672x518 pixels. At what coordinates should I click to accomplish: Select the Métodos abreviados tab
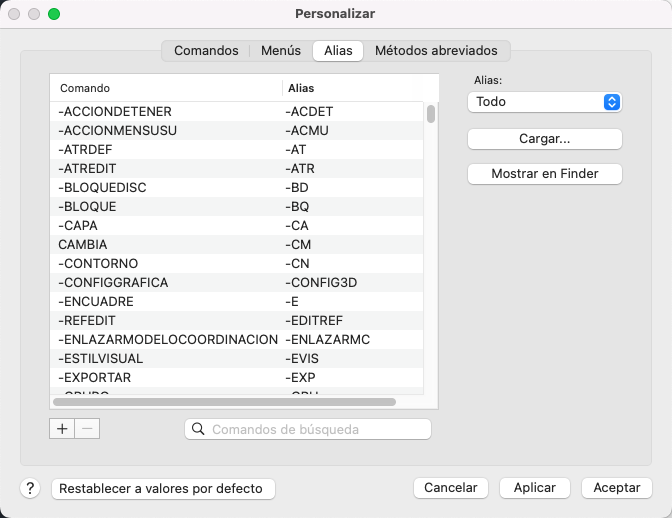point(436,50)
